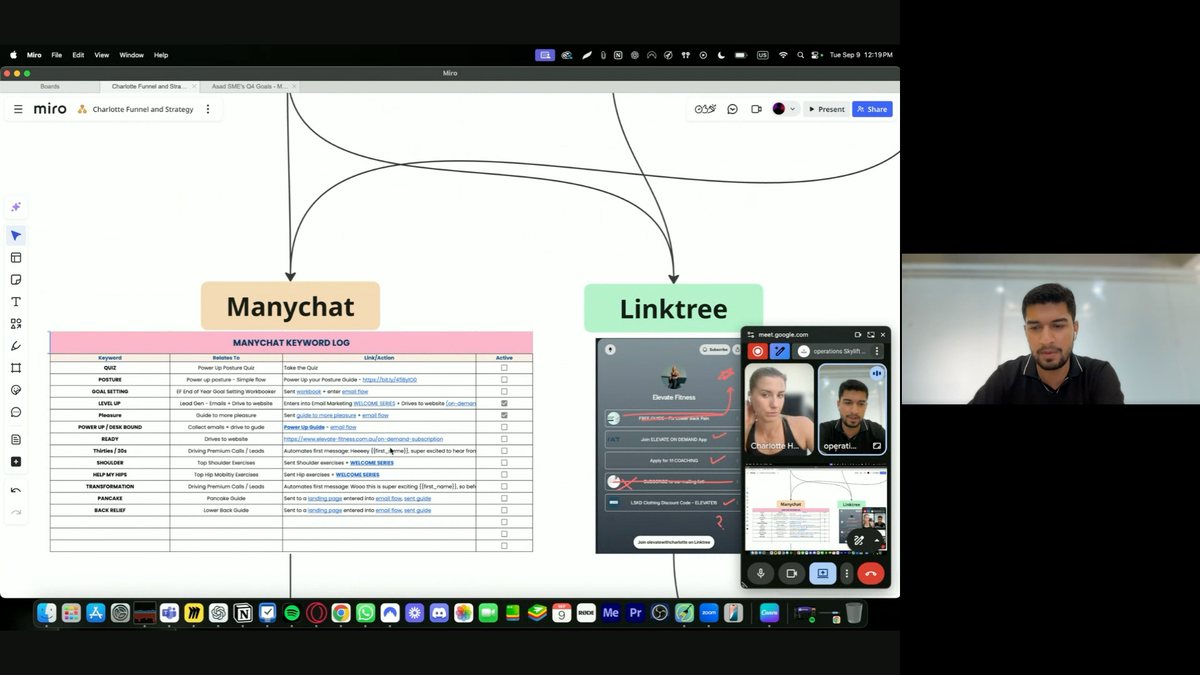Viewport: 1200px width, 675px height.
Task: Click the Manychat label box
Action: click(x=290, y=306)
